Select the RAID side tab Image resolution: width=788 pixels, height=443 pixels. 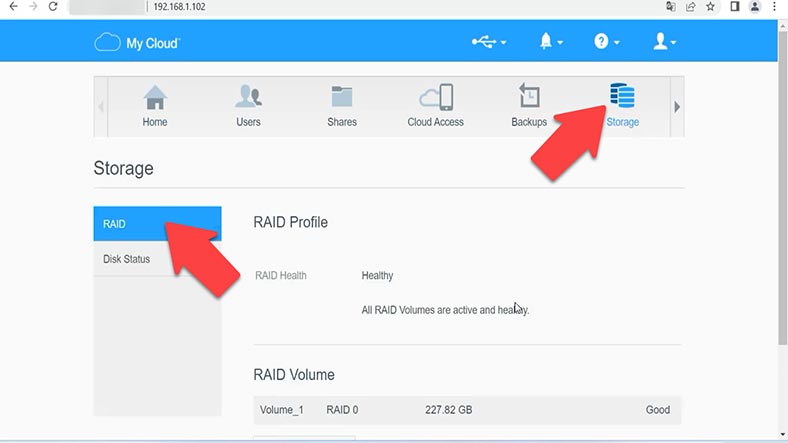pos(157,224)
